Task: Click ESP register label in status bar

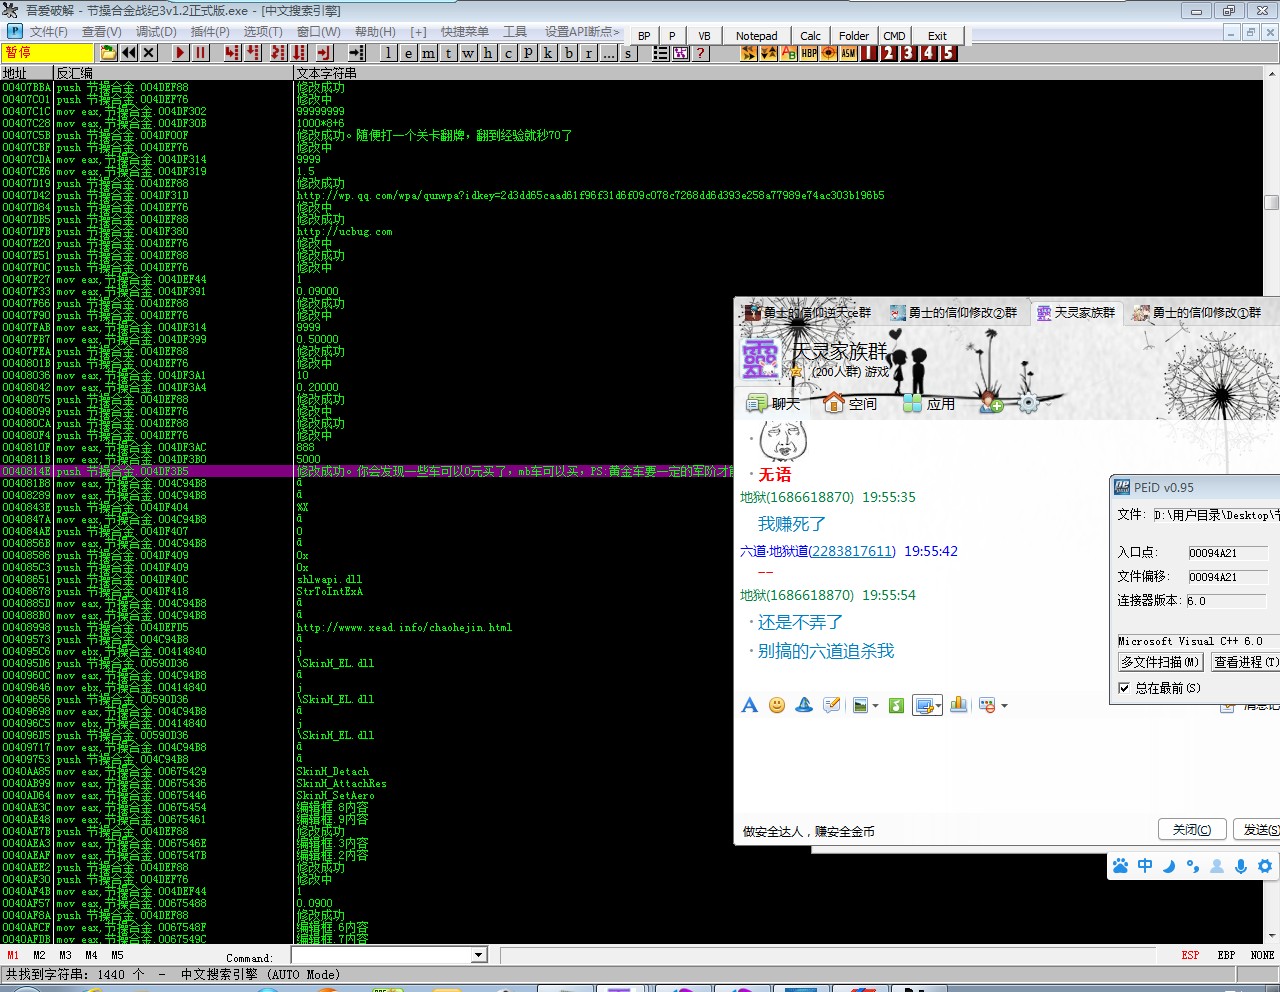Action: (1190, 955)
